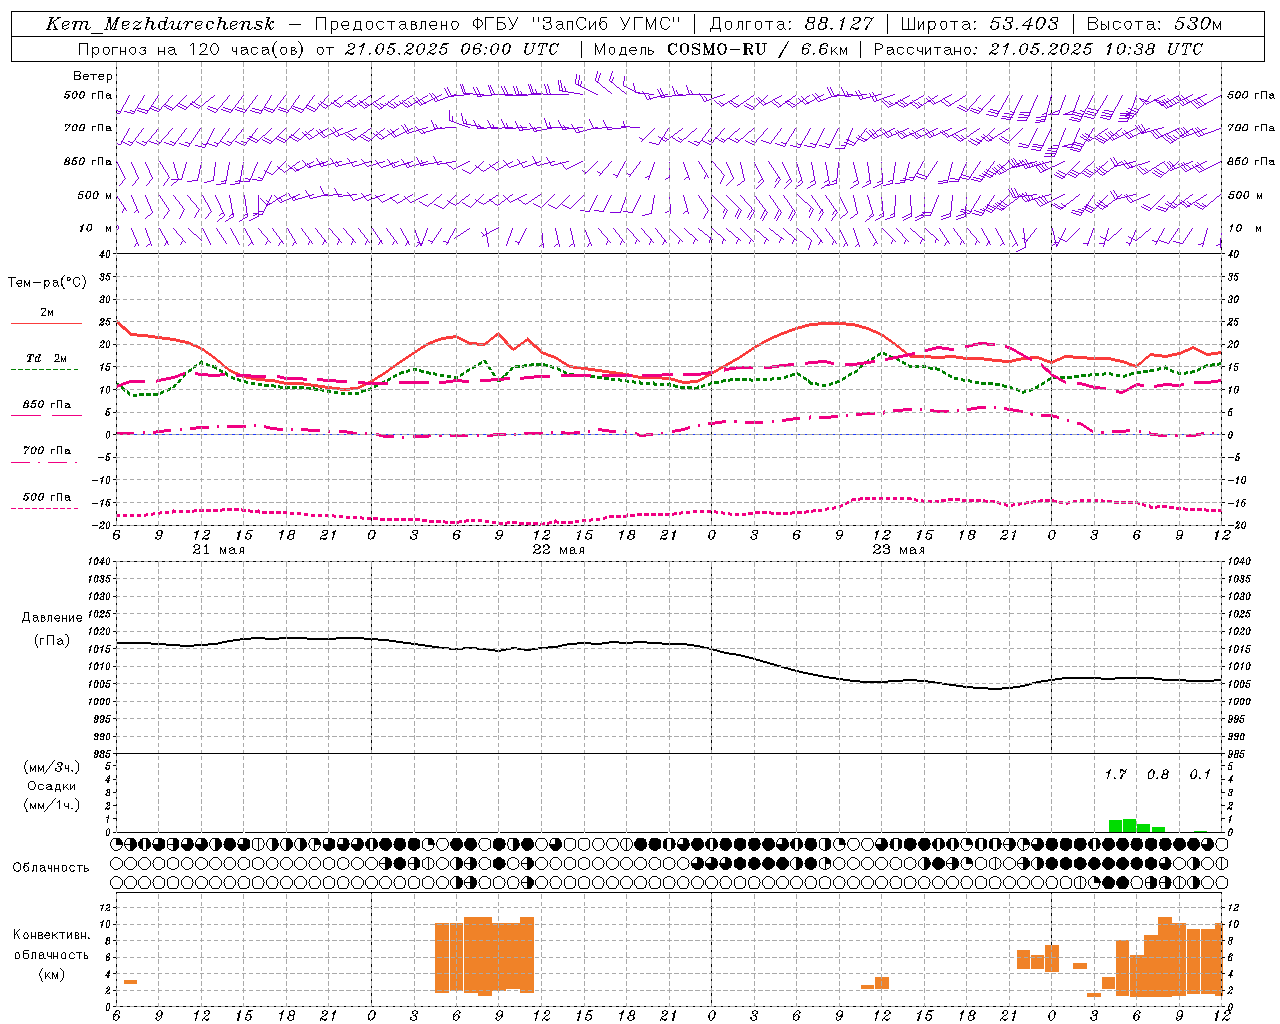Click the 23 мая date label

click(x=898, y=550)
